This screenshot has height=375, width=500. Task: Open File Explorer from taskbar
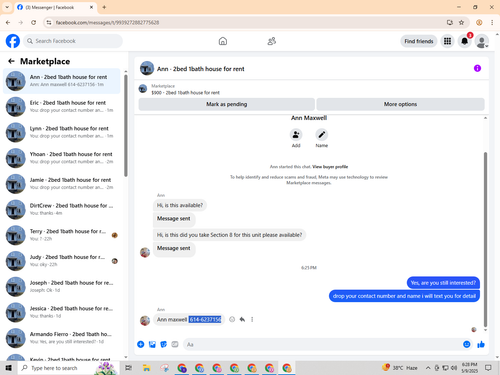tap(146, 368)
